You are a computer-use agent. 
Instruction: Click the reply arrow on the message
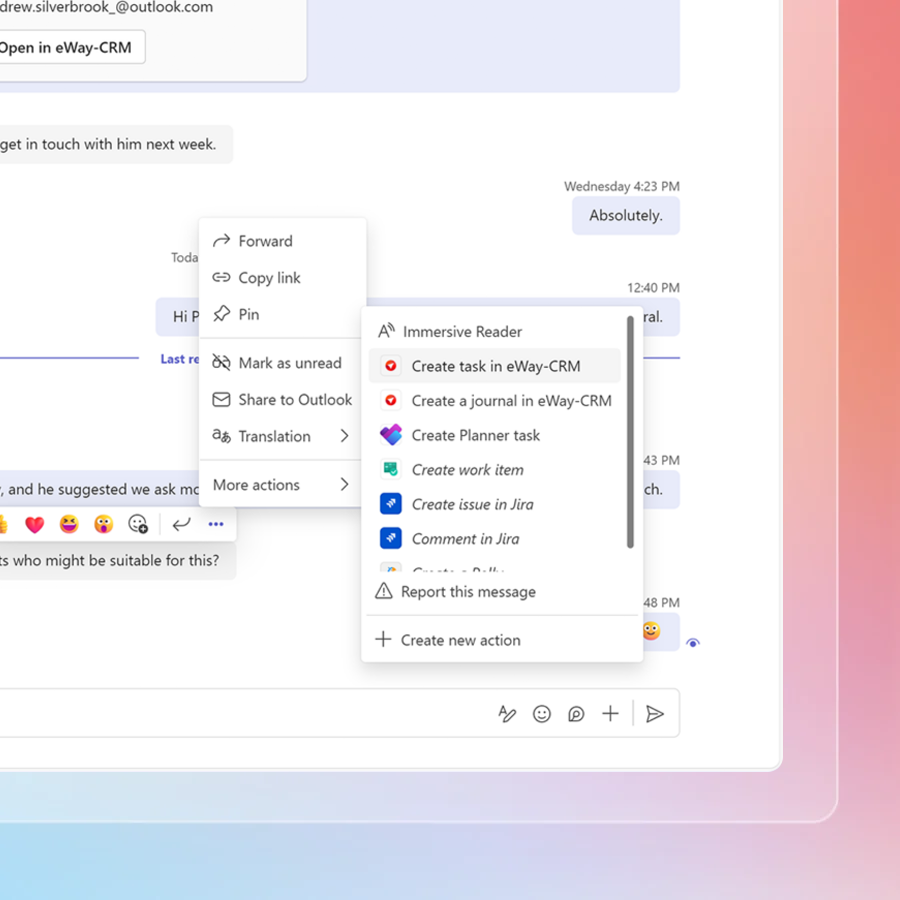pyautogui.click(x=181, y=524)
